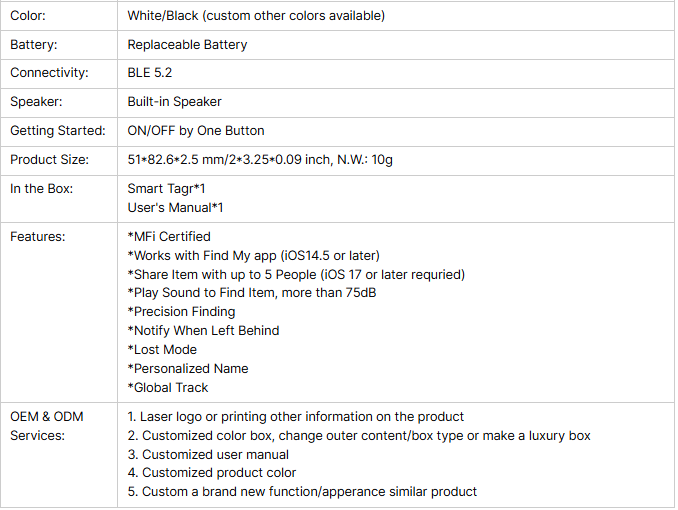Viewport: 678px width, 510px height.
Task: Click 'Built-in Speaker' text
Action: 174,102
